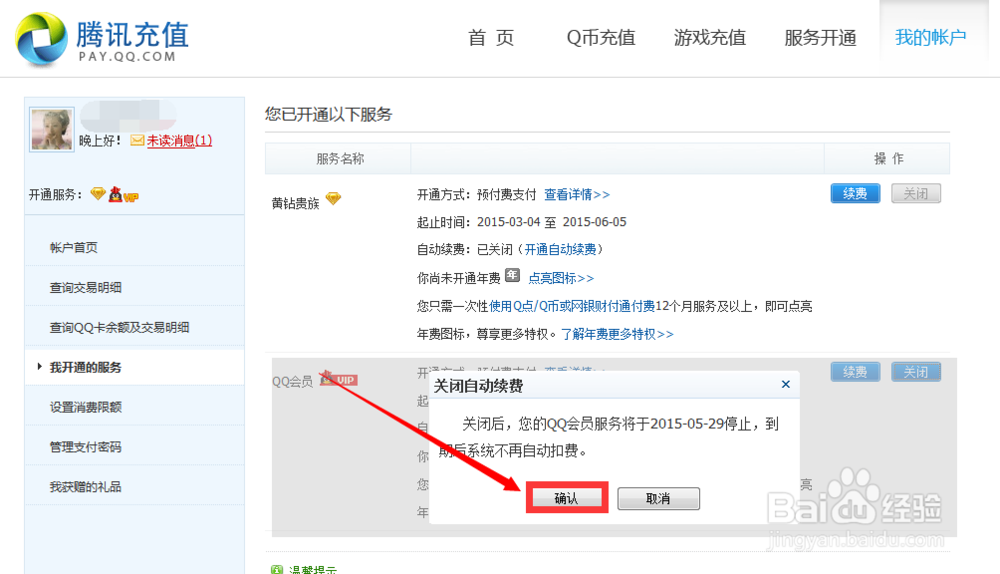
Task: Select 我开通的服务 sidebar item
Action: click(x=85, y=367)
